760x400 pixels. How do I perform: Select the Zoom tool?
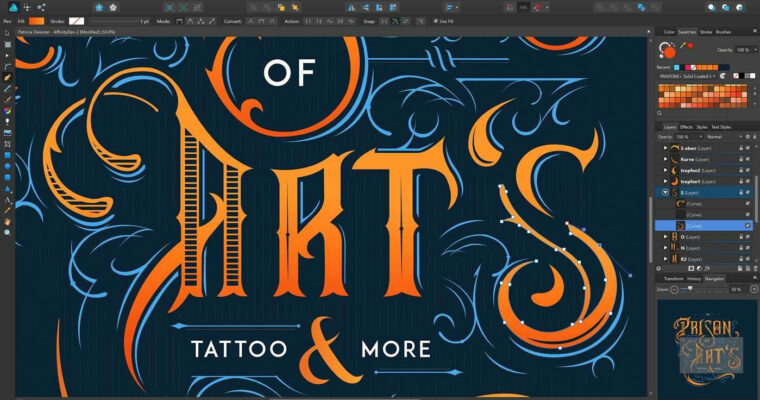coord(7,233)
